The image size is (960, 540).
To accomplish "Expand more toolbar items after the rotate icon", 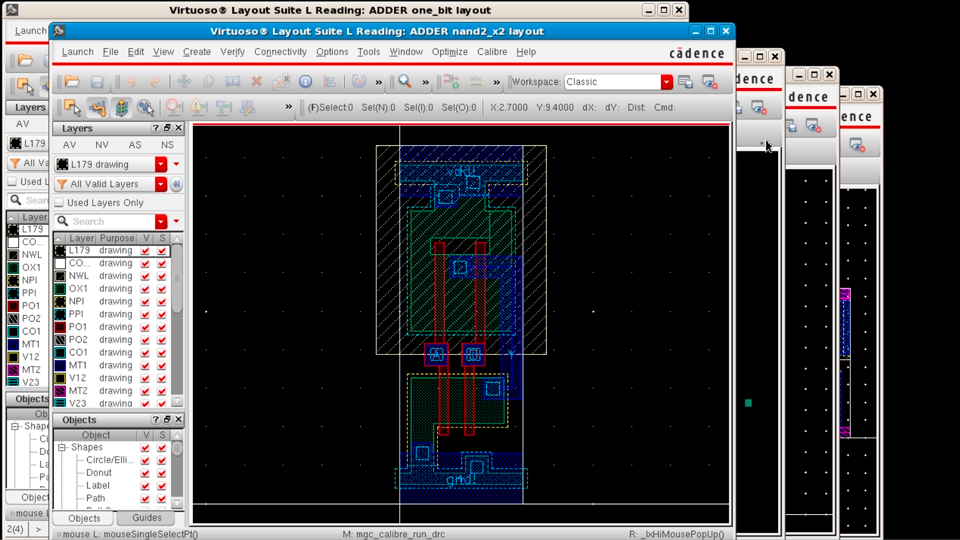I will (378, 82).
